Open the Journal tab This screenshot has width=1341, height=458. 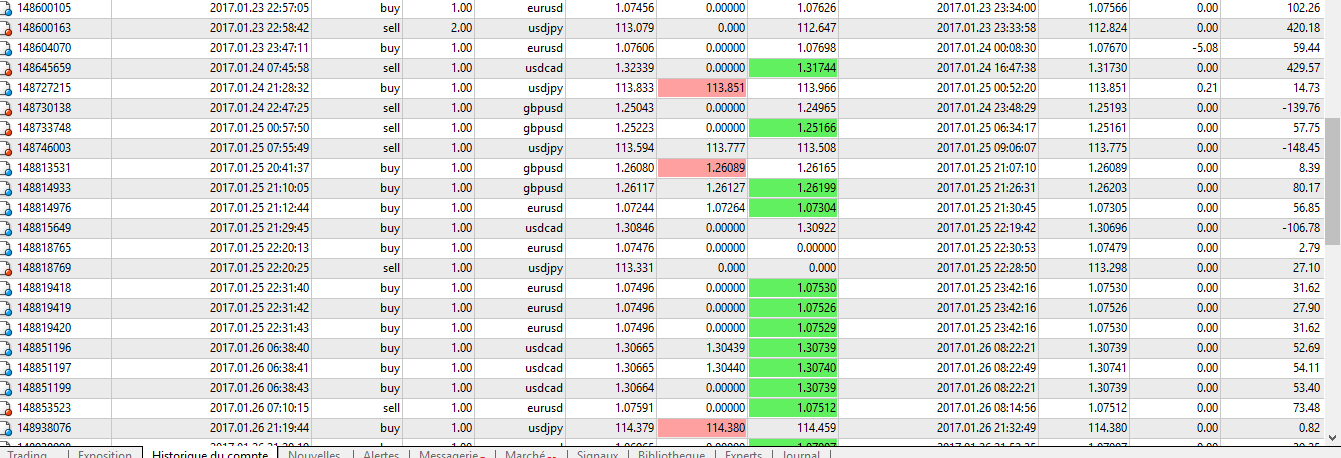(x=801, y=453)
